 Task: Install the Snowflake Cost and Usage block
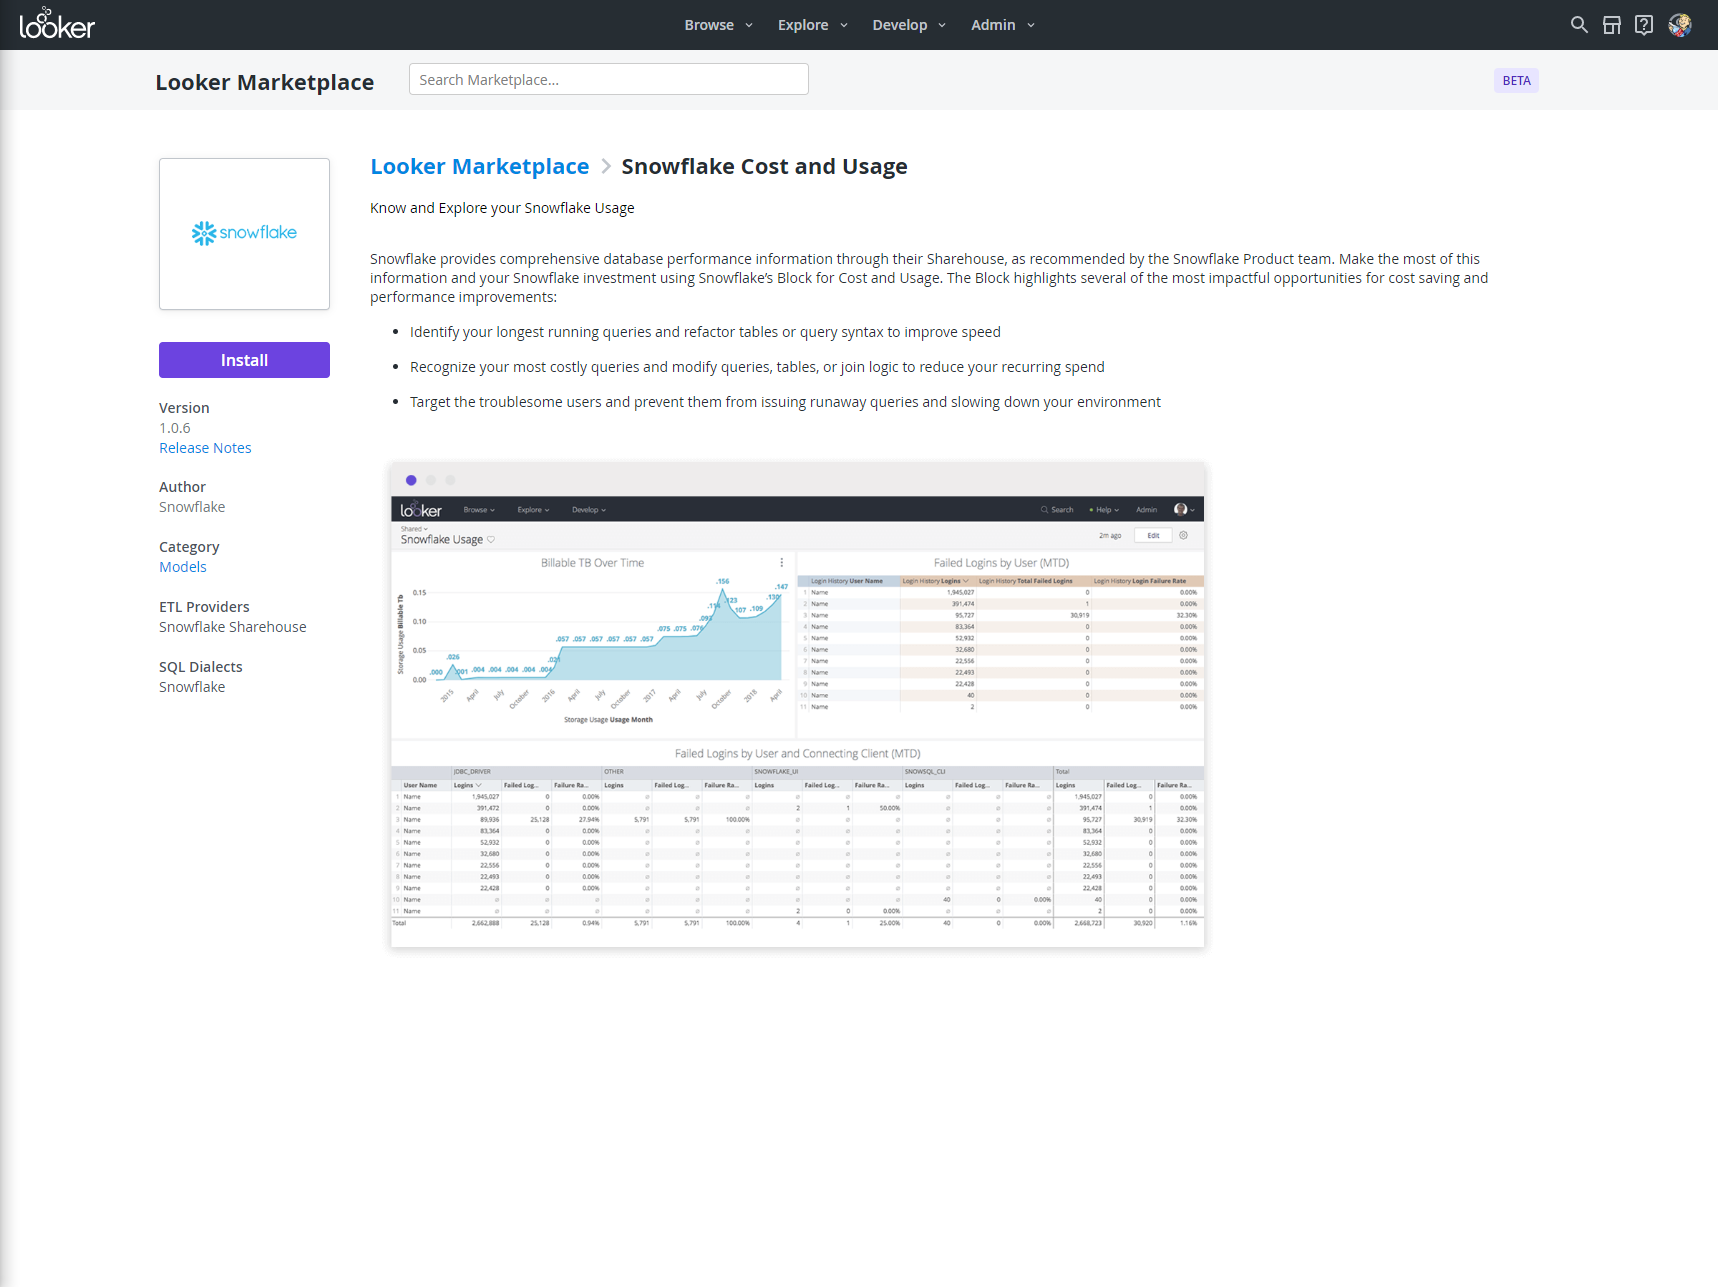[x=244, y=360]
